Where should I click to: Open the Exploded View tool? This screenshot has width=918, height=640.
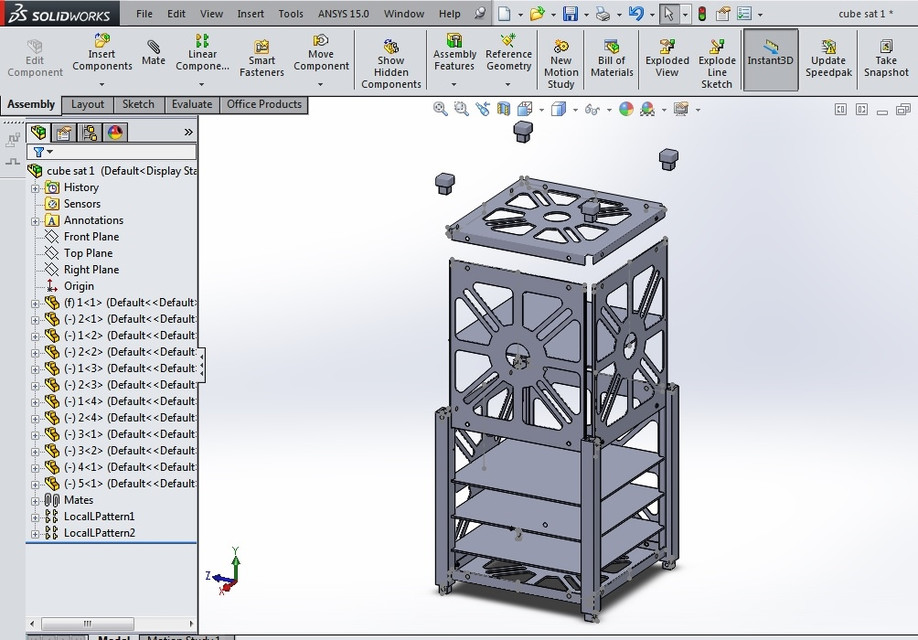(667, 55)
